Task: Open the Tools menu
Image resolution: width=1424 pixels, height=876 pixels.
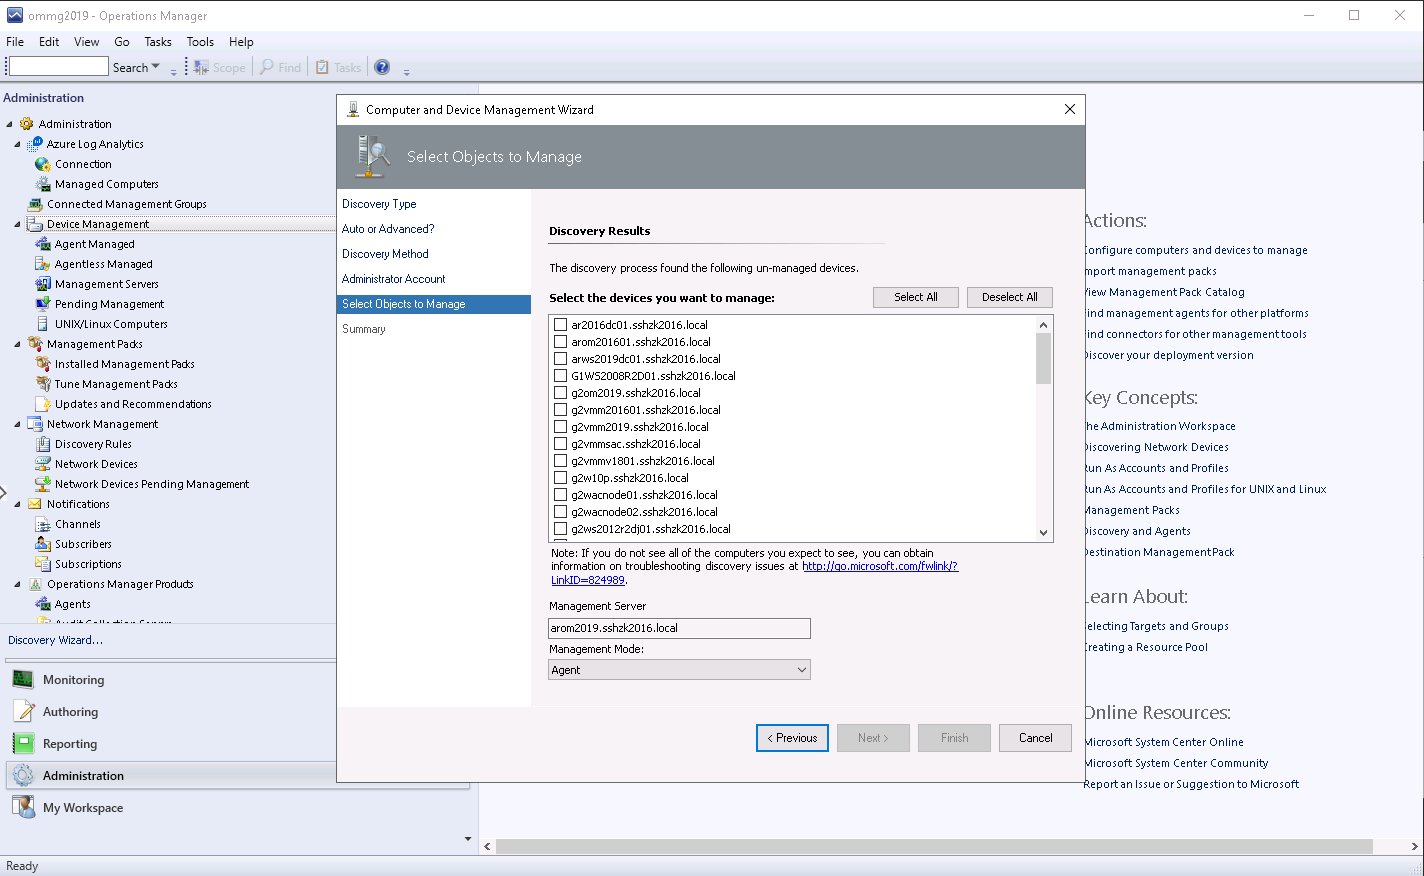Action: [x=200, y=42]
